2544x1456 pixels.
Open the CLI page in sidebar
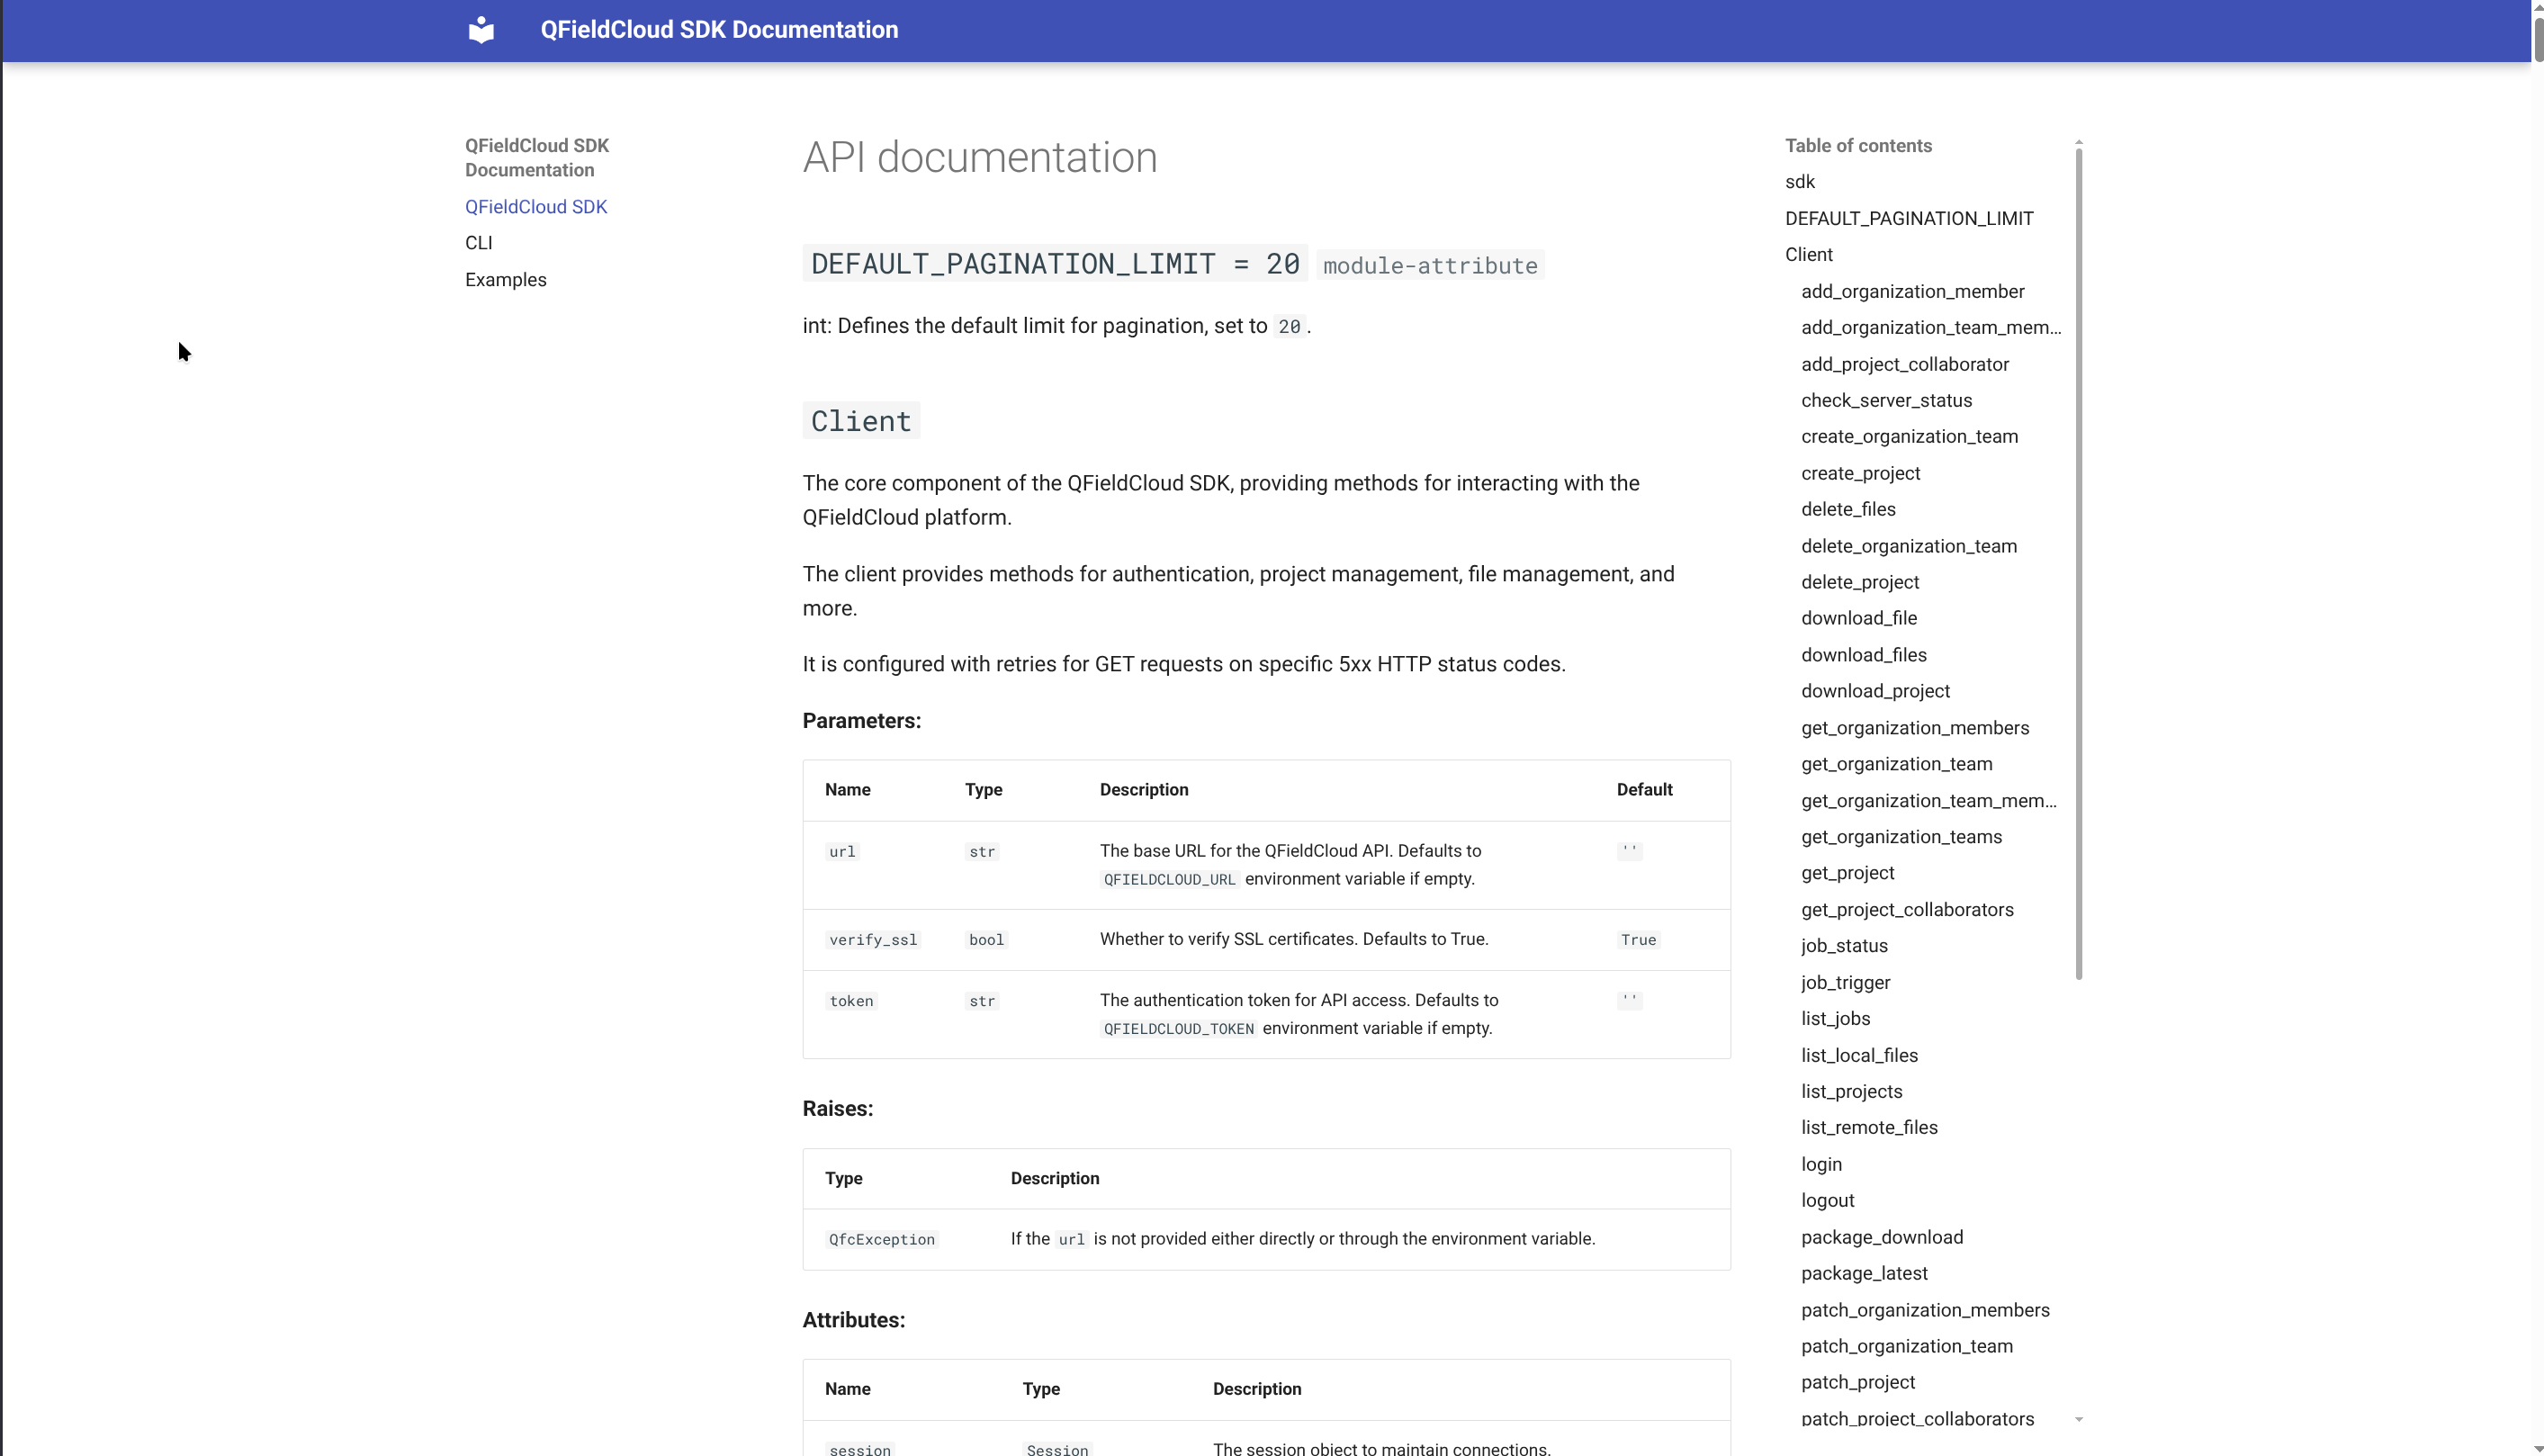point(478,243)
